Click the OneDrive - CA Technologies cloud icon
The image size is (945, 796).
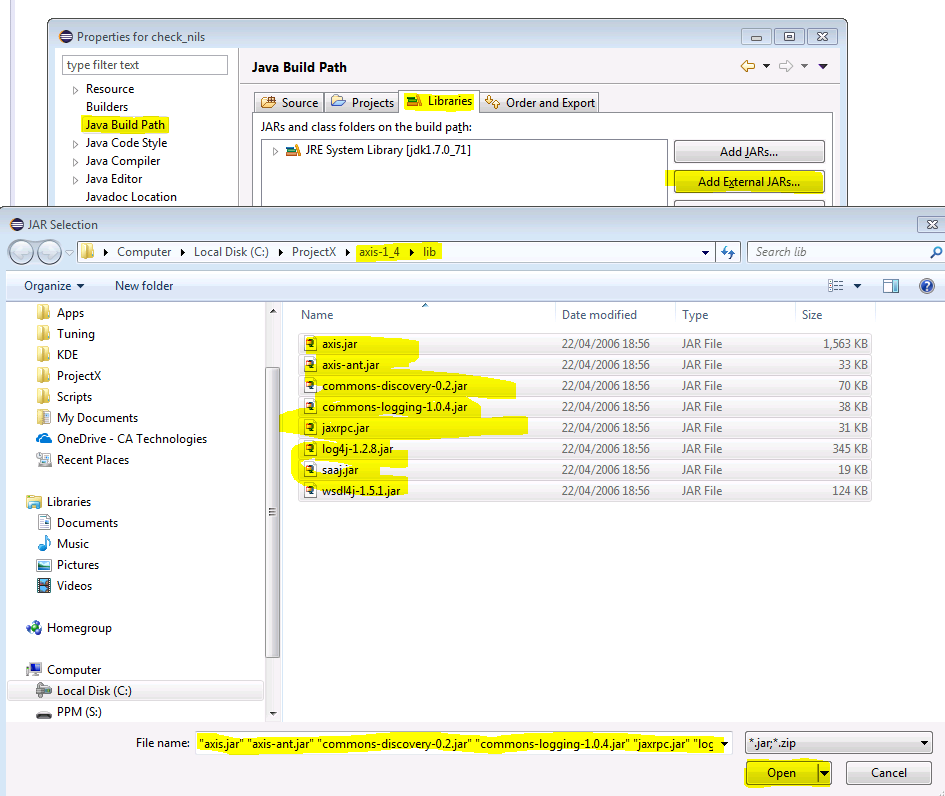tap(44, 439)
